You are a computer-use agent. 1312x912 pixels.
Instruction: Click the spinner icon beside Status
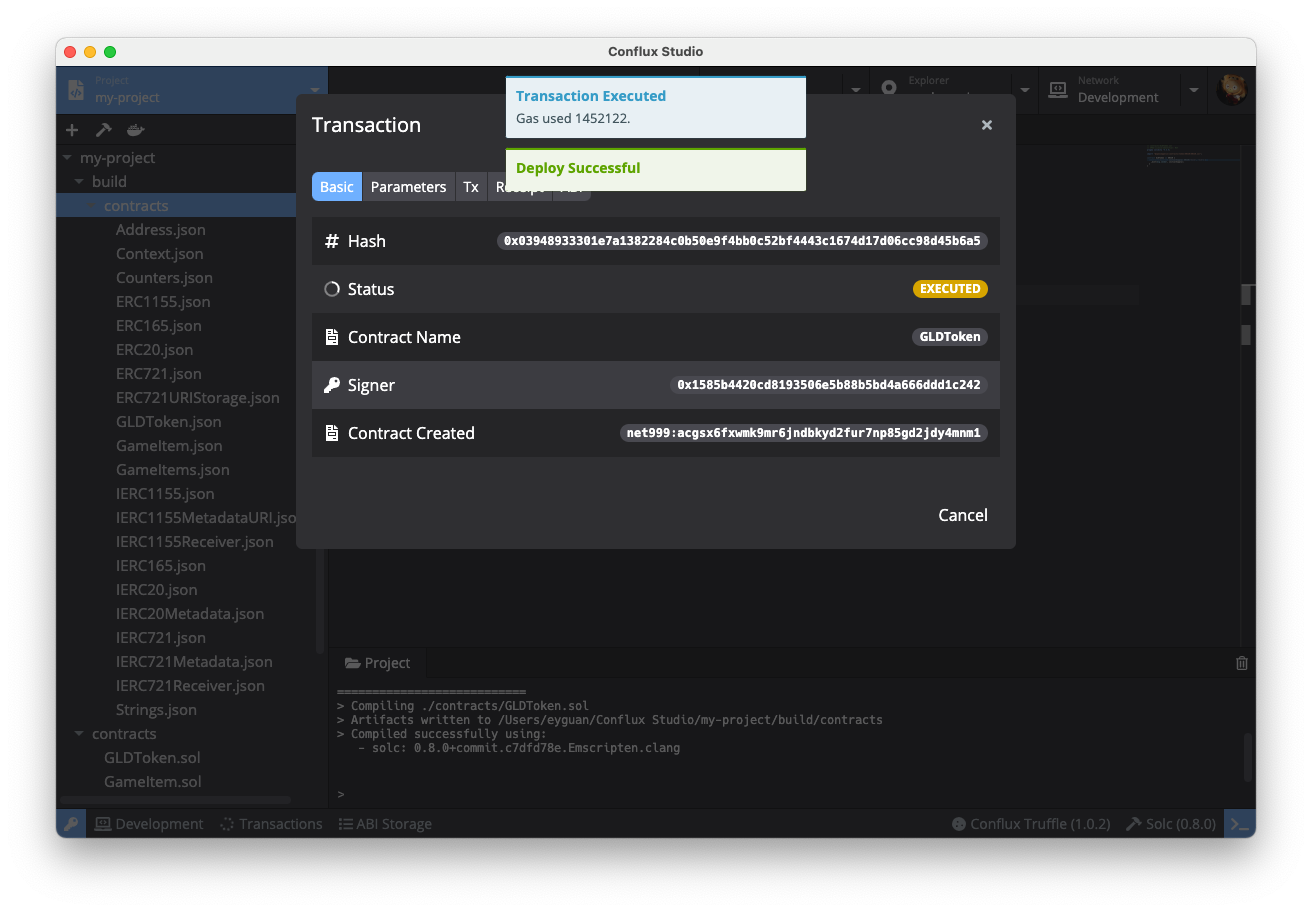point(332,289)
